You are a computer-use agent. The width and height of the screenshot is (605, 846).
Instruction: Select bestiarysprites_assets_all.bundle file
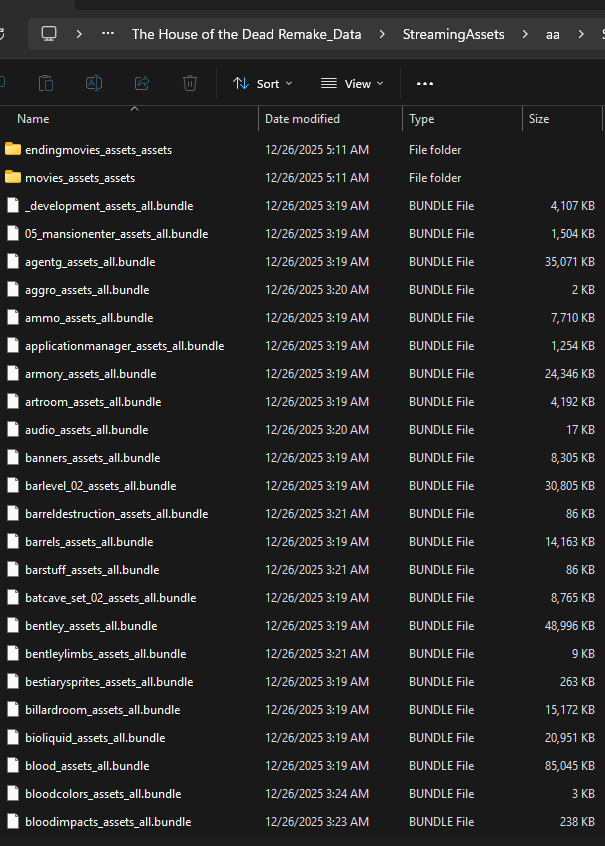tap(109, 682)
